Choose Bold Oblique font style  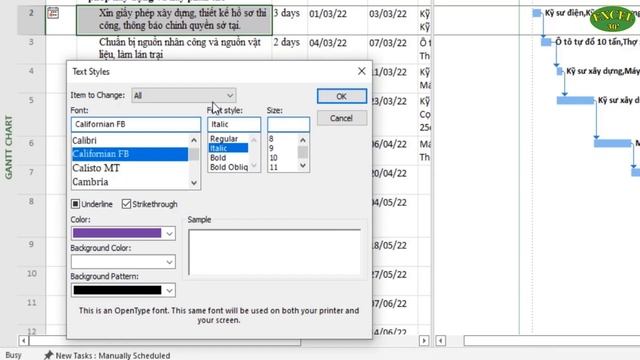coord(229,167)
